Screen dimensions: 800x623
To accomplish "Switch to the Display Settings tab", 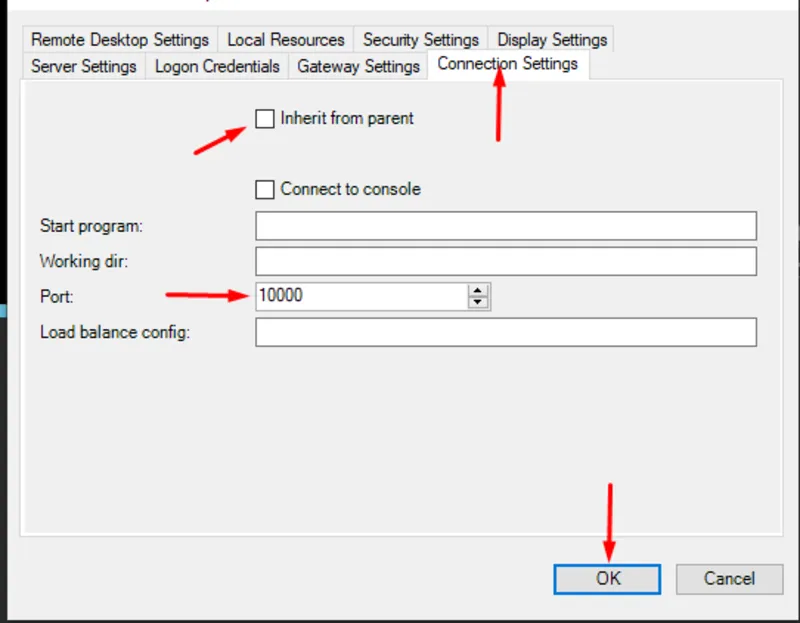I will click(551, 40).
